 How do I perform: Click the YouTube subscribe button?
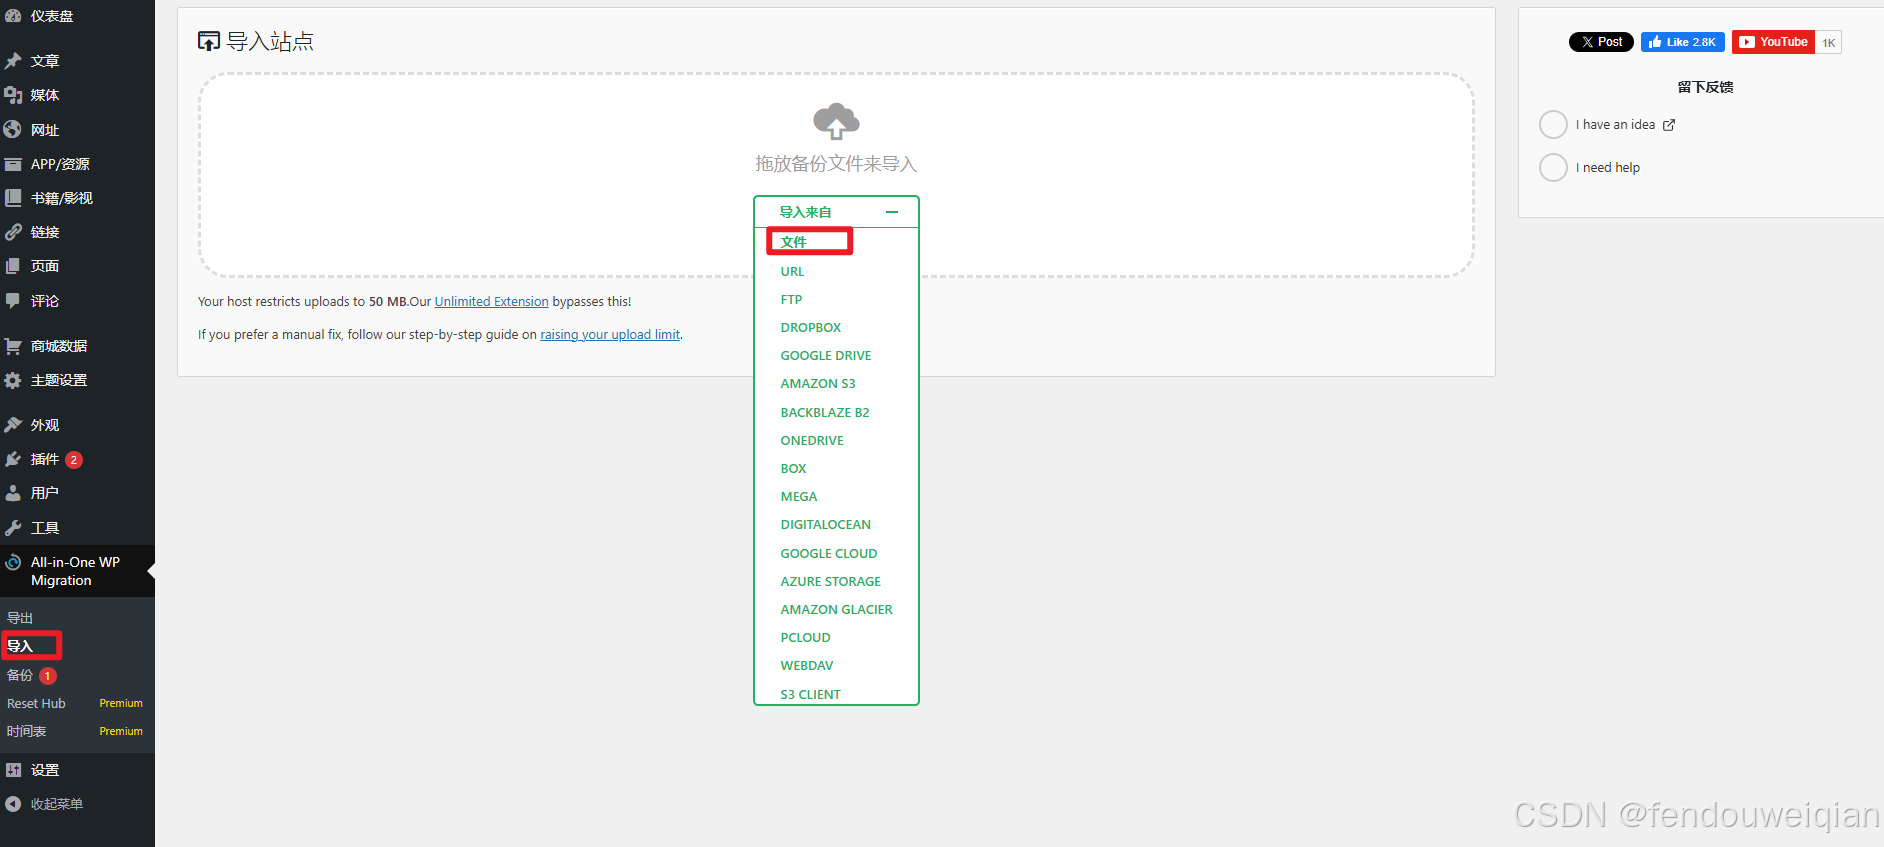coord(1773,42)
